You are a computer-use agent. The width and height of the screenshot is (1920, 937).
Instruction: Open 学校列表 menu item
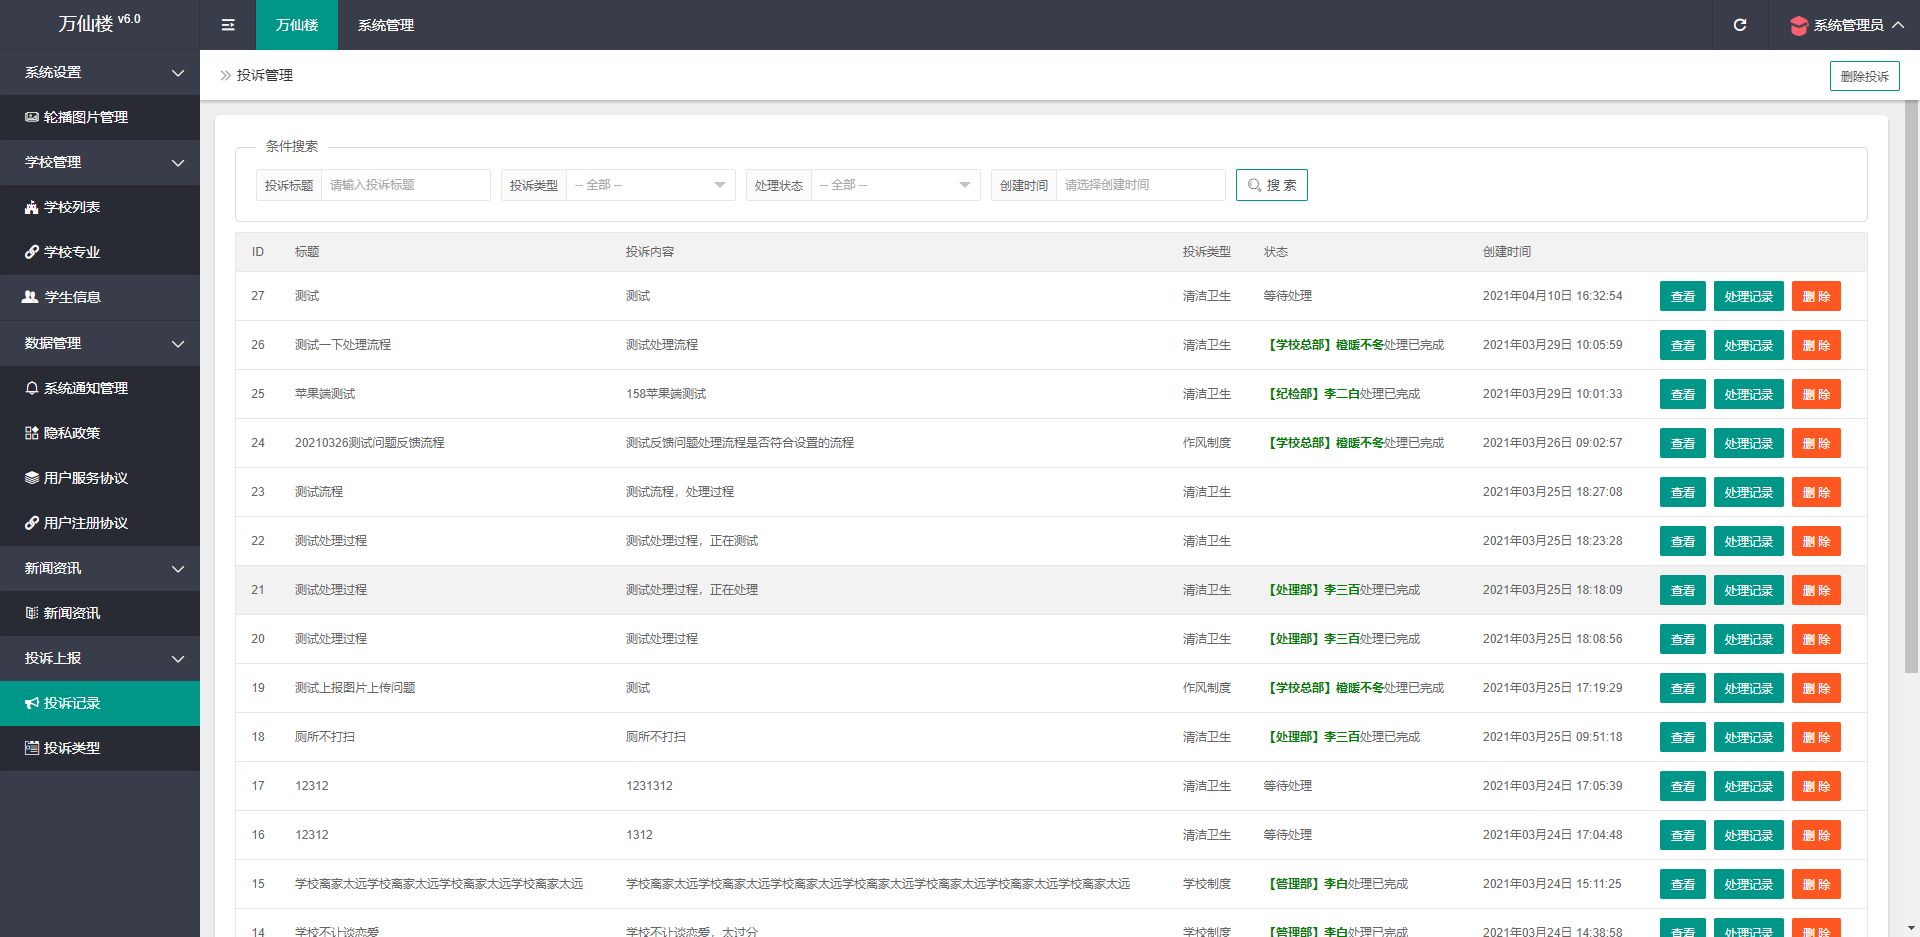click(x=100, y=207)
